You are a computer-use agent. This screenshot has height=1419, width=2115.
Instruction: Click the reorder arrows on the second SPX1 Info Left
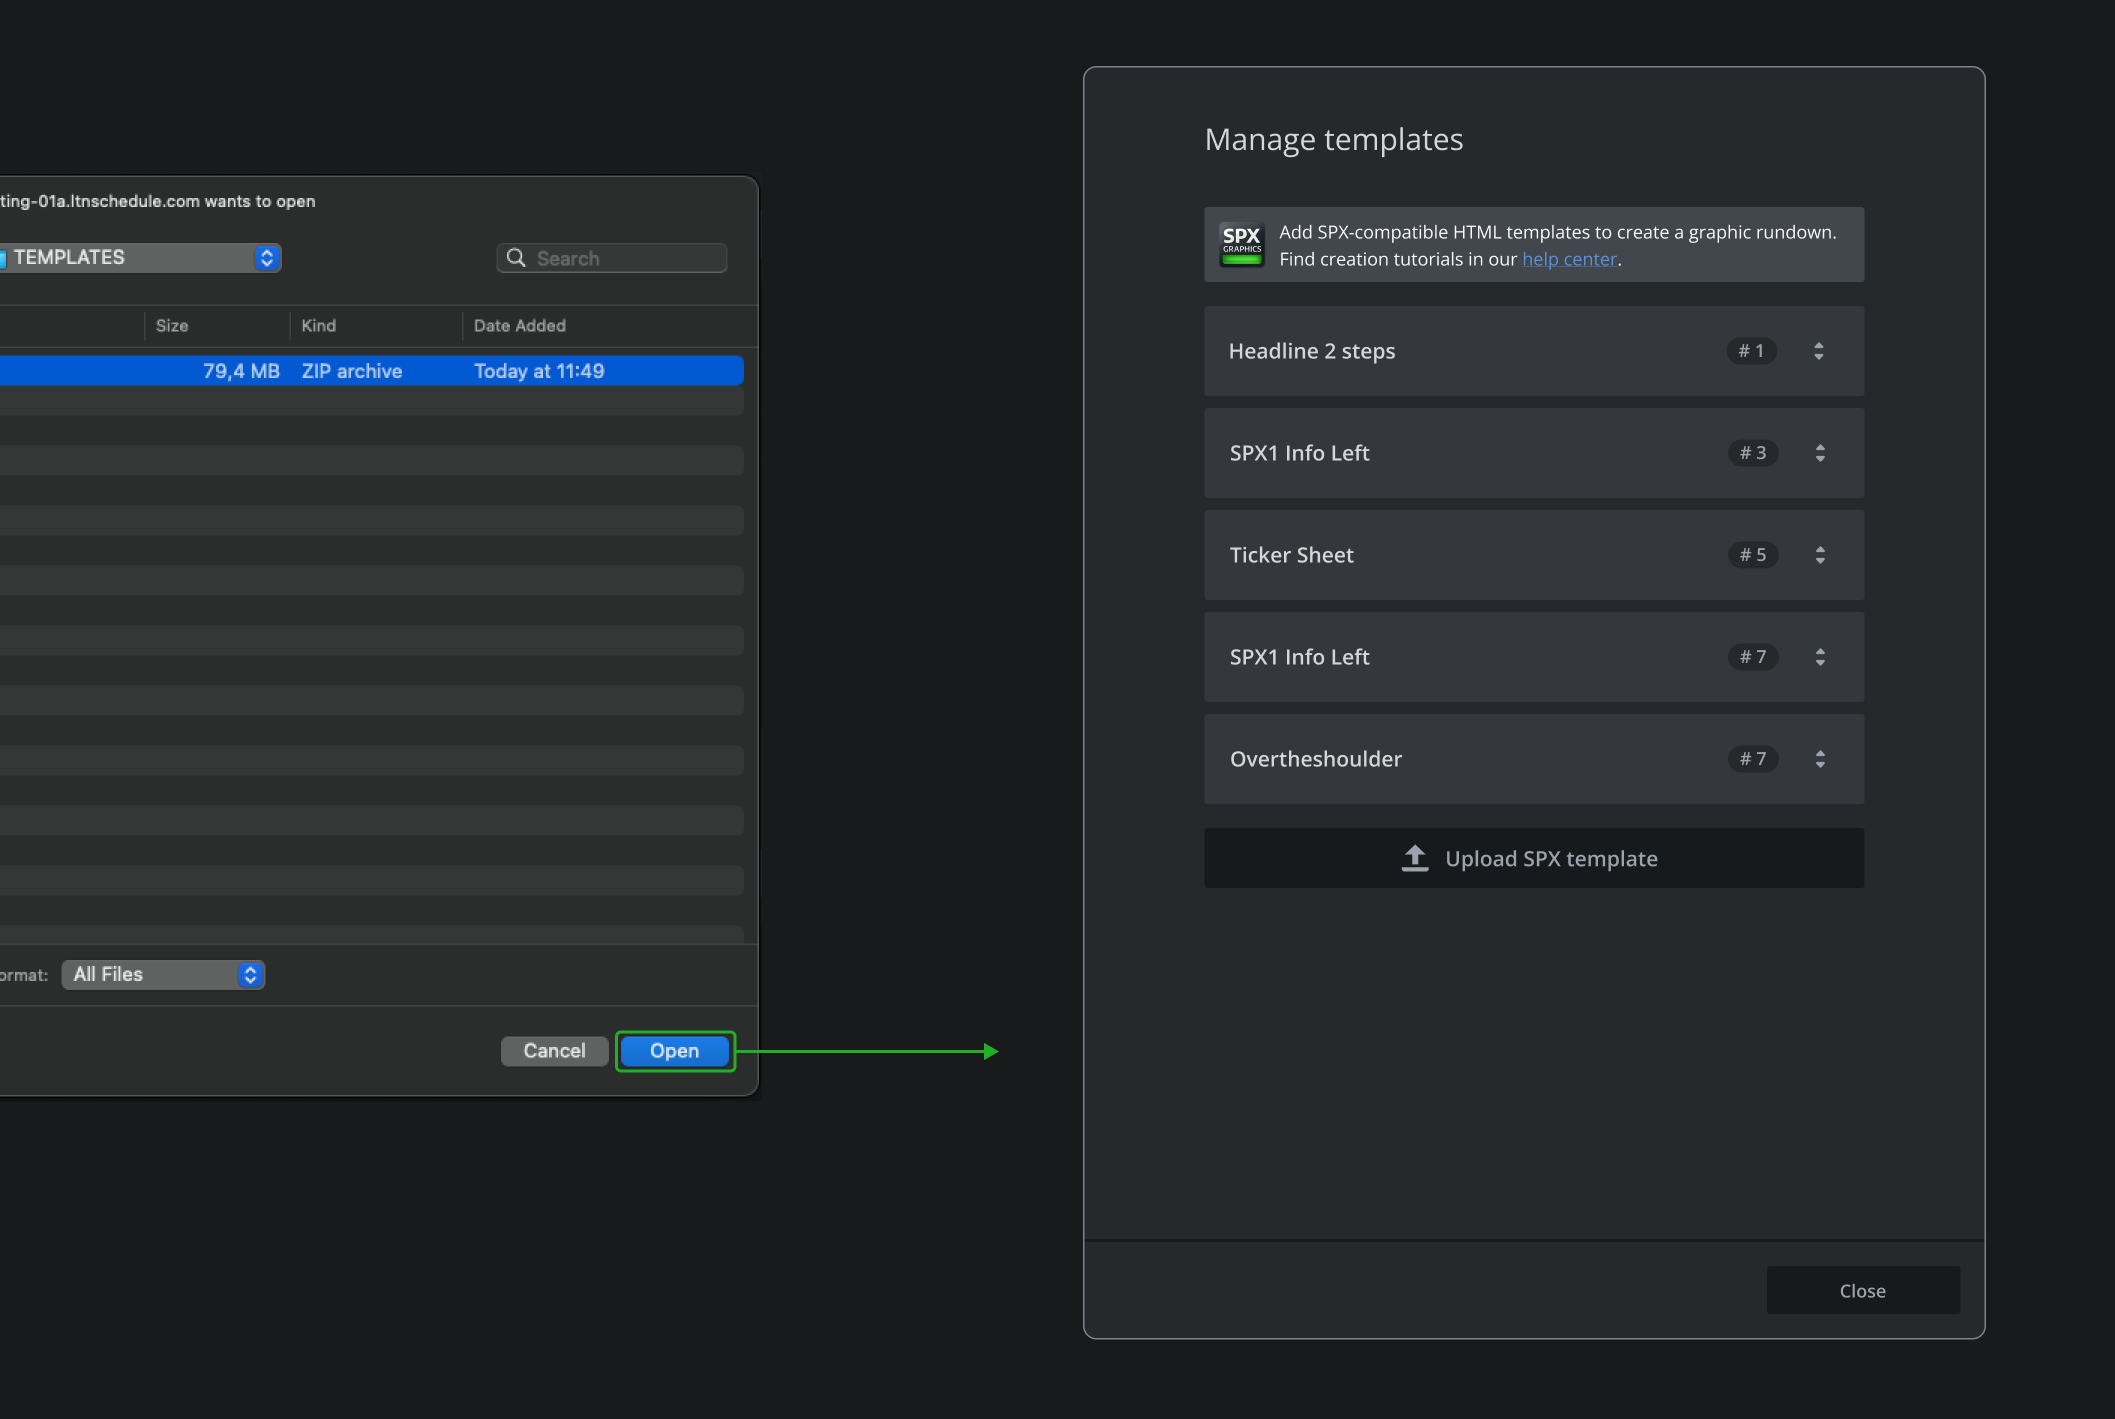coord(1820,657)
